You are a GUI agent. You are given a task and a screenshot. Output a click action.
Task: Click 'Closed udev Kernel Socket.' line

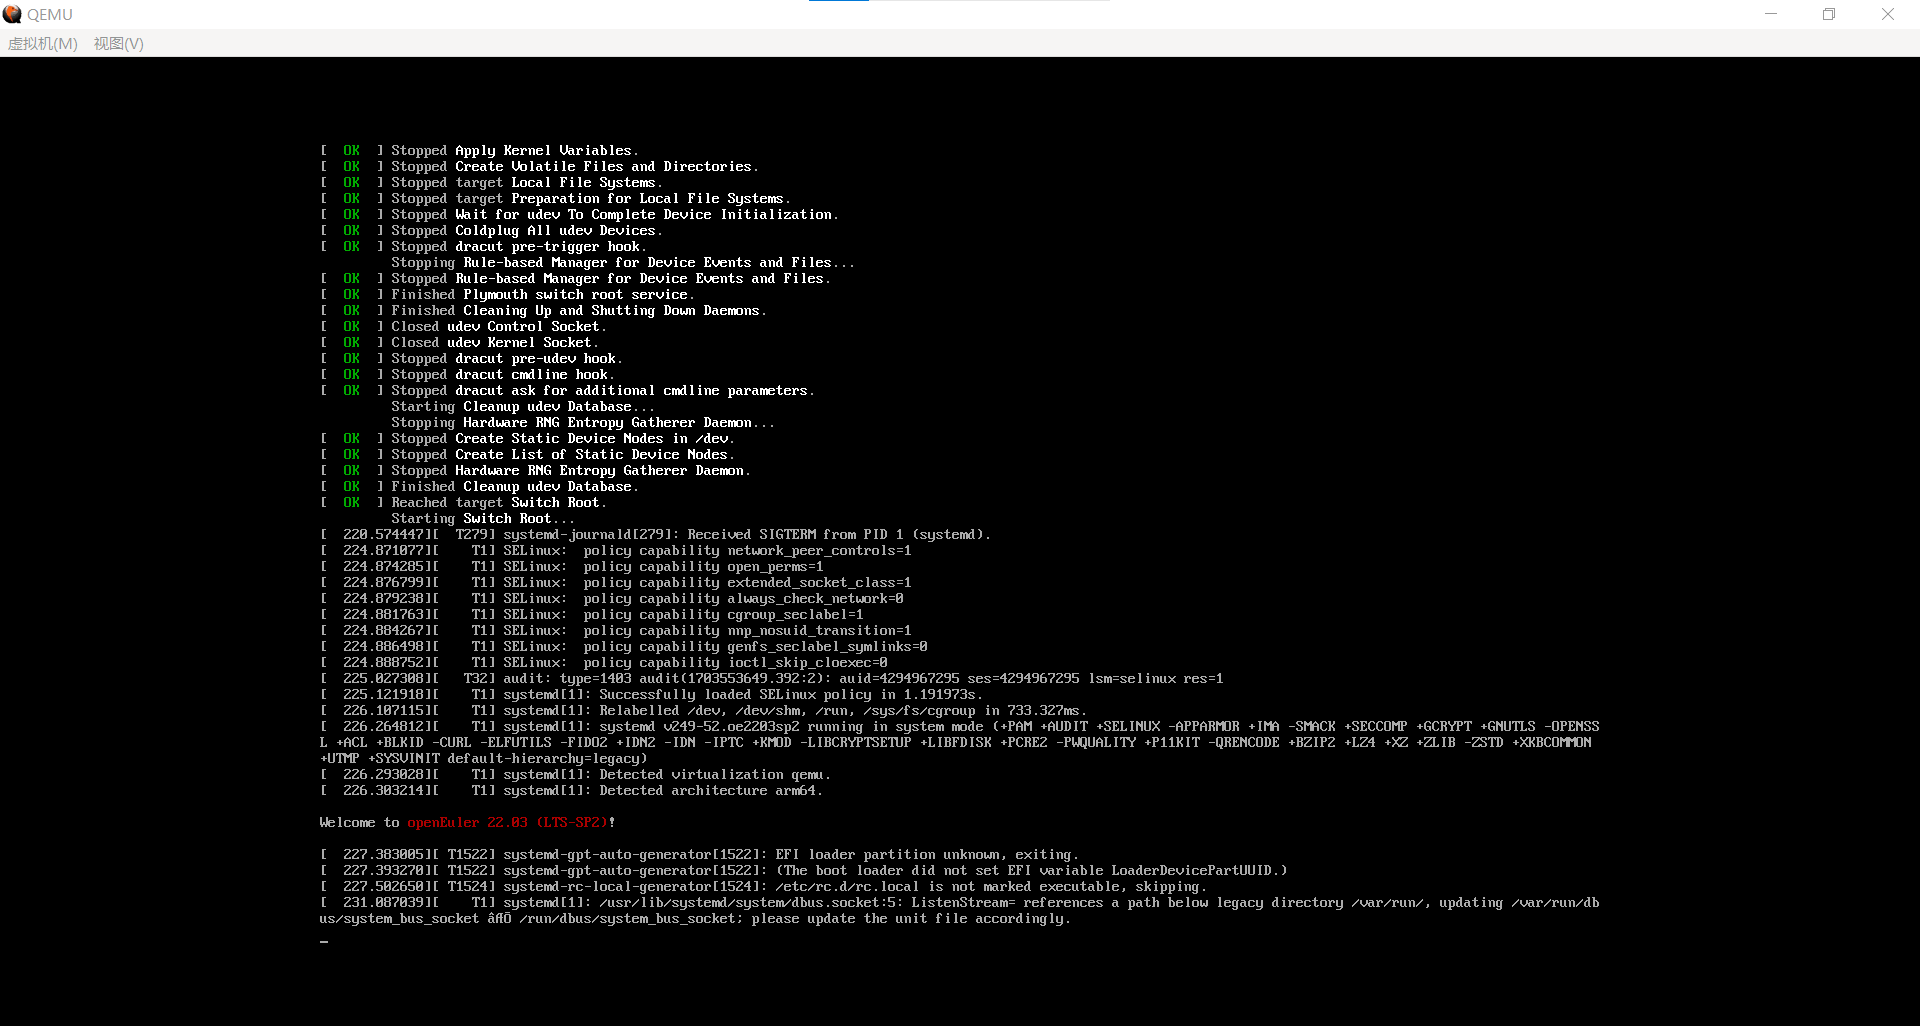tap(459, 343)
